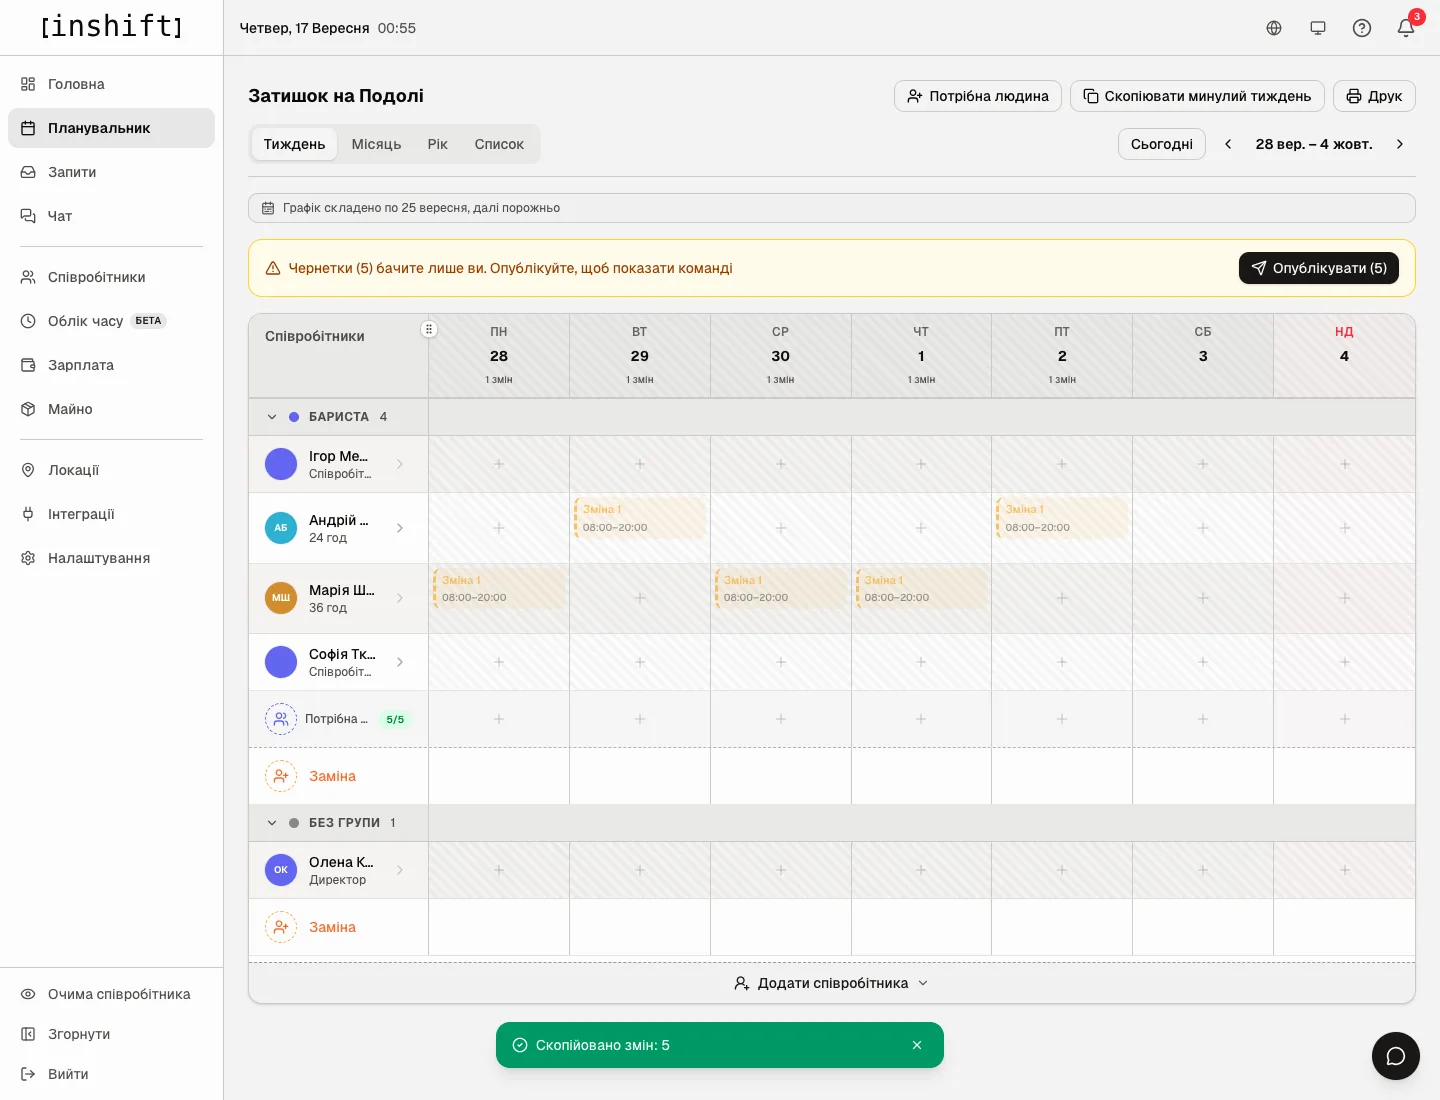Click Вийти logout in sidebar
This screenshot has width=1440, height=1100.
point(112,1074)
